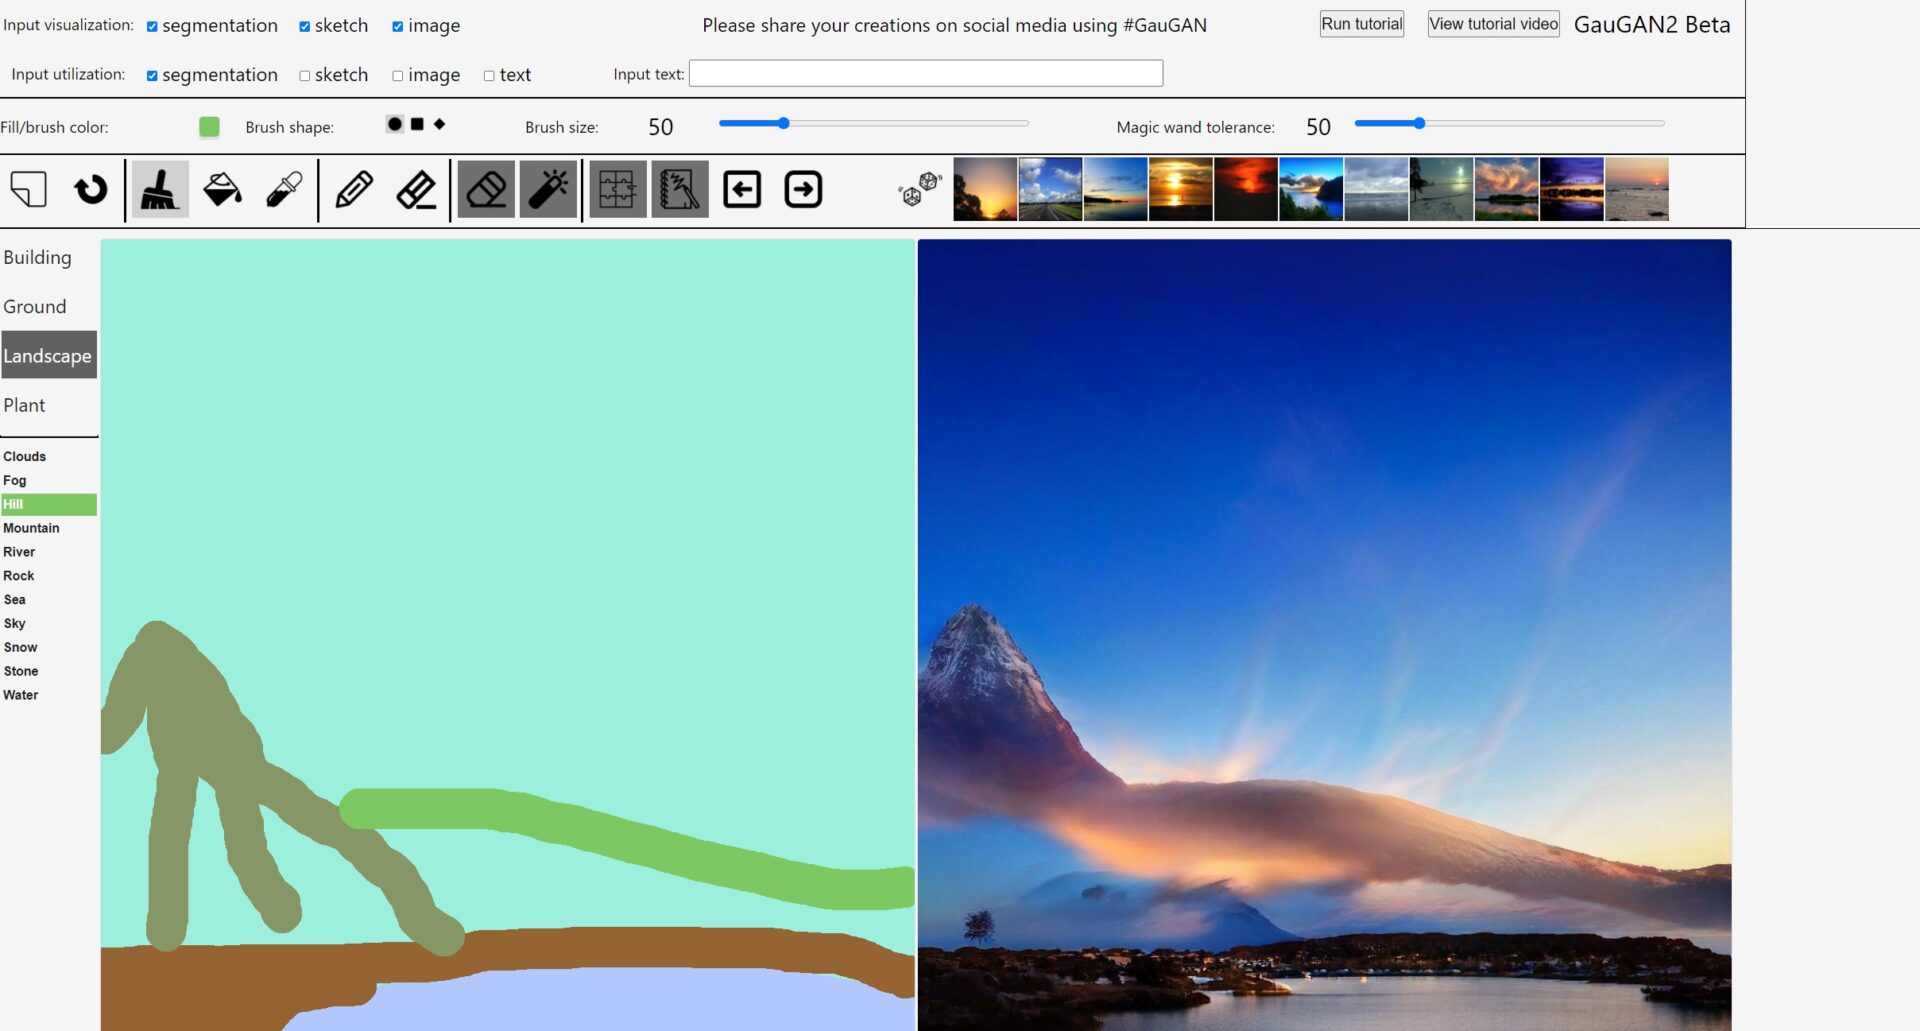Click the Run tutorial button
The image size is (1920, 1031).
(x=1362, y=24)
